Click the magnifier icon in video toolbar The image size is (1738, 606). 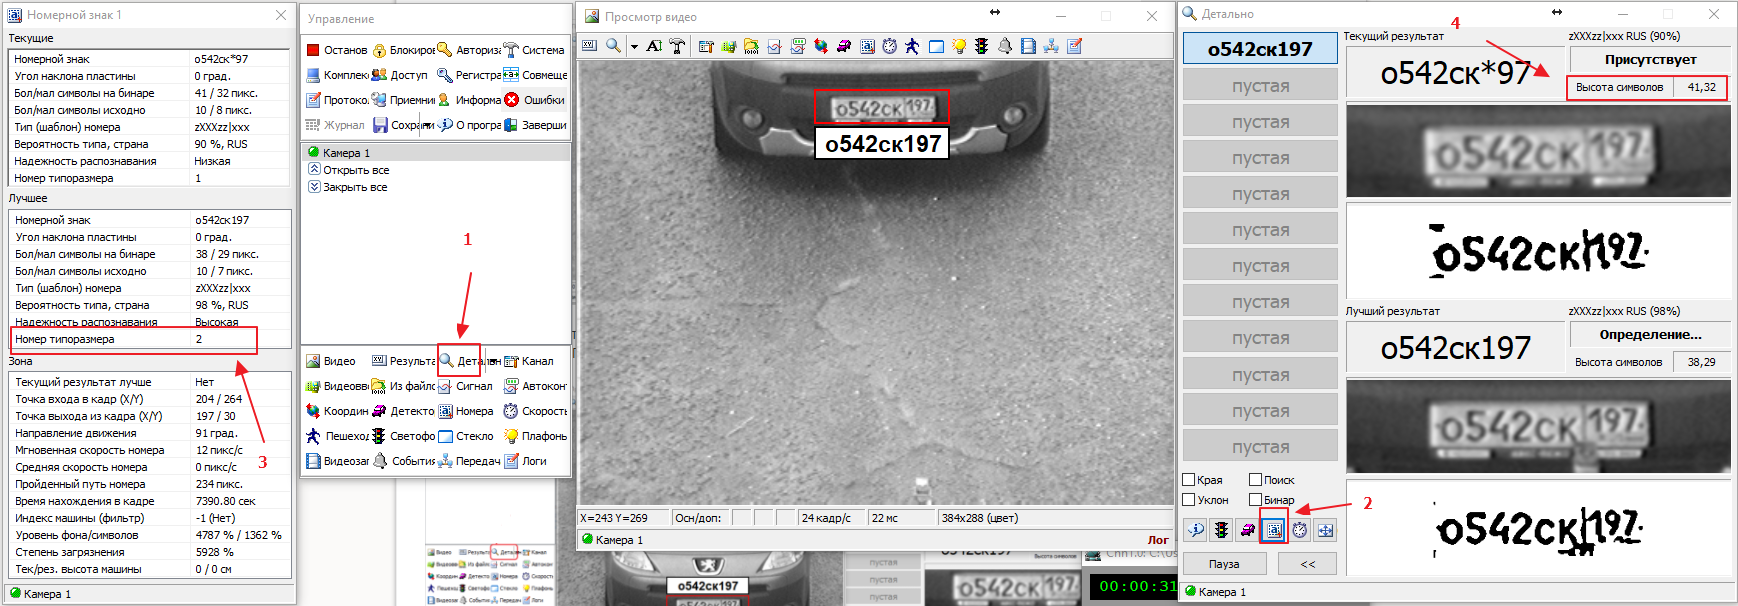(x=613, y=46)
